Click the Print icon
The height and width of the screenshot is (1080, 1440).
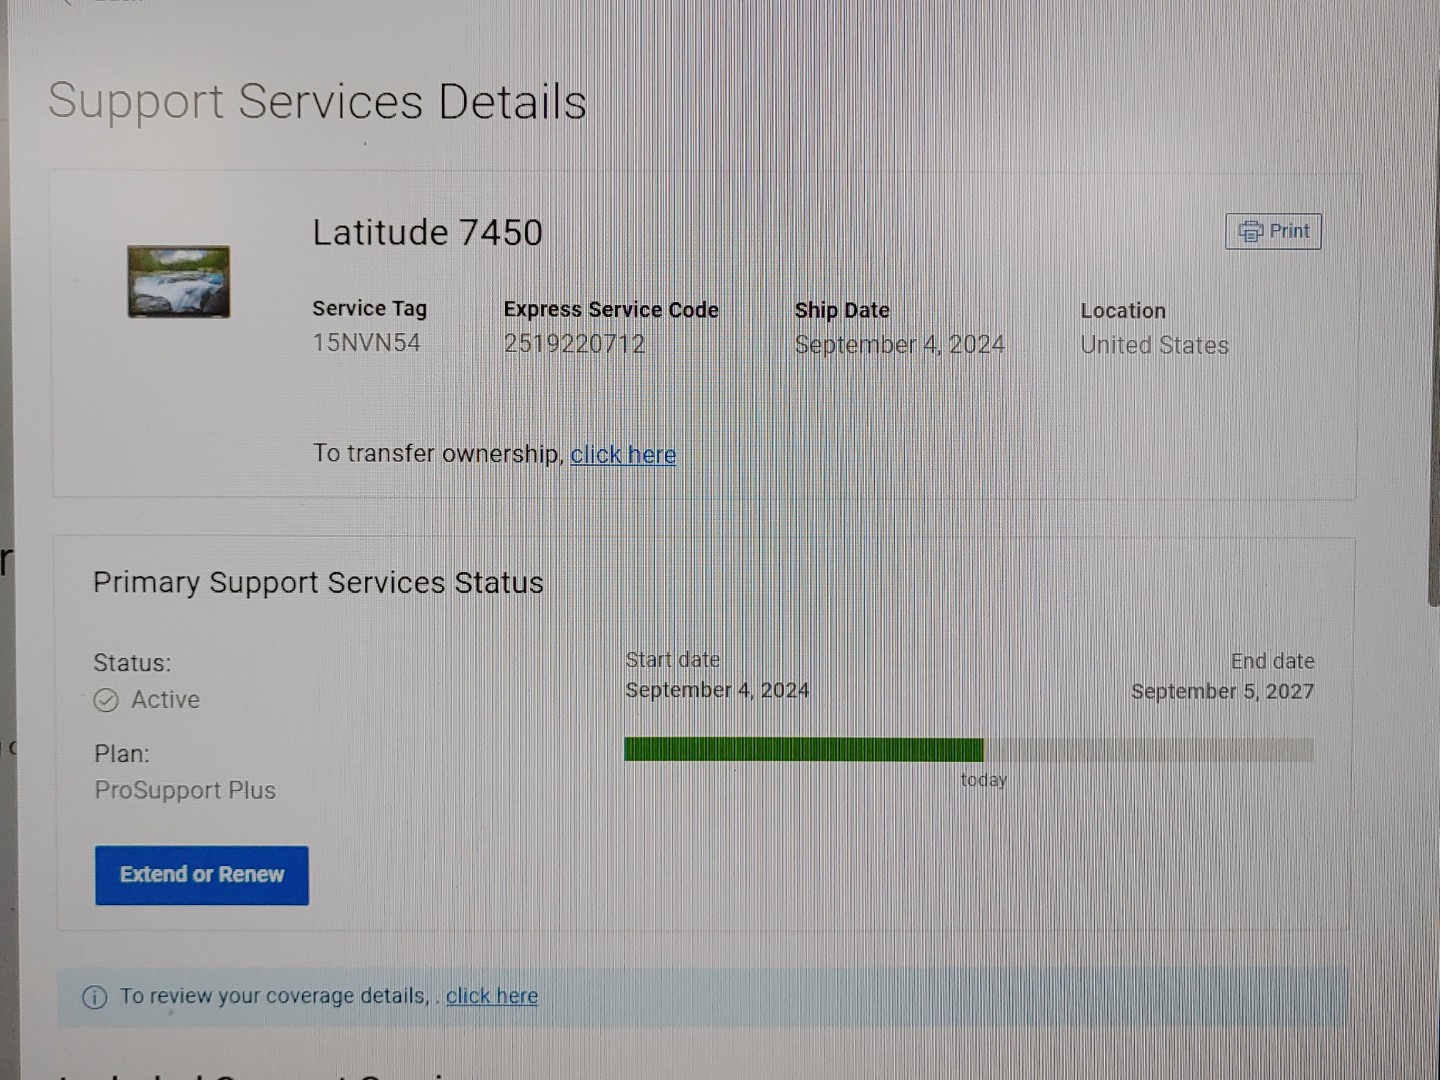coord(1273,231)
